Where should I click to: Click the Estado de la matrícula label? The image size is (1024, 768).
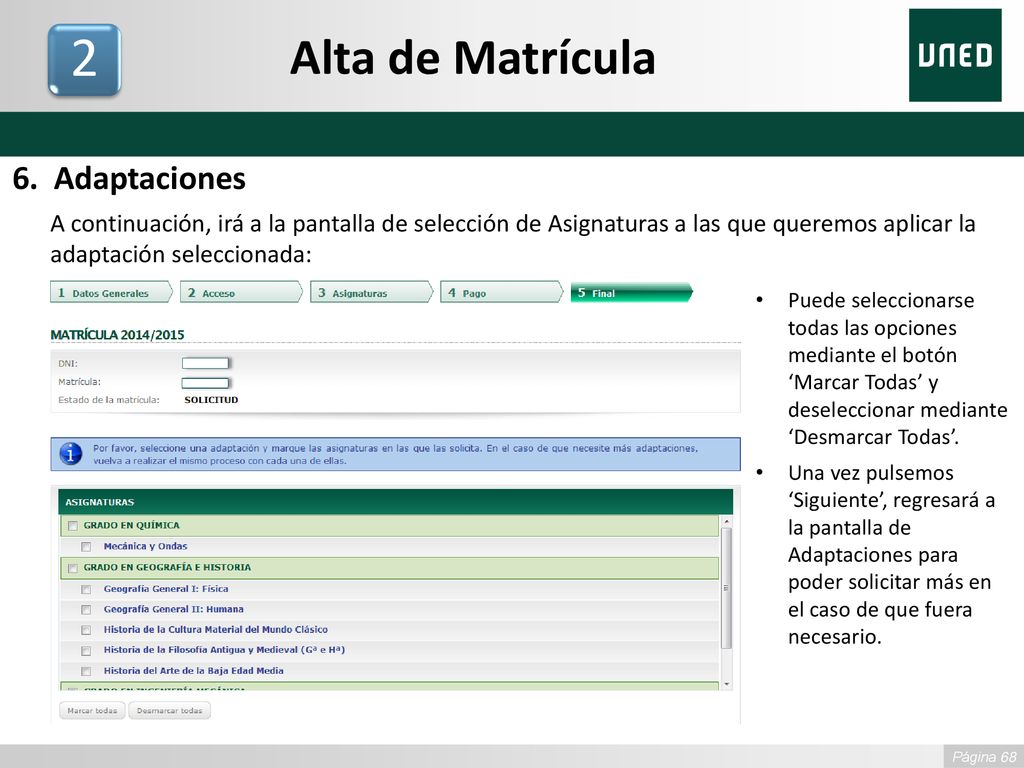point(109,400)
